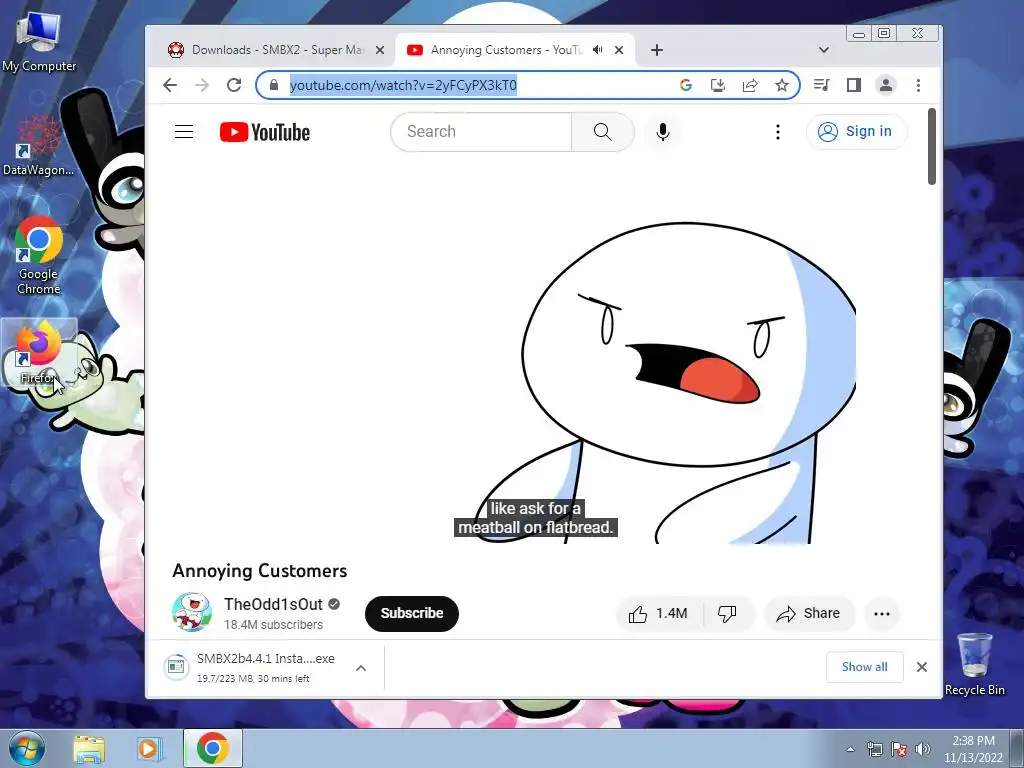Open the Action Center flag icon

click(899, 749)
